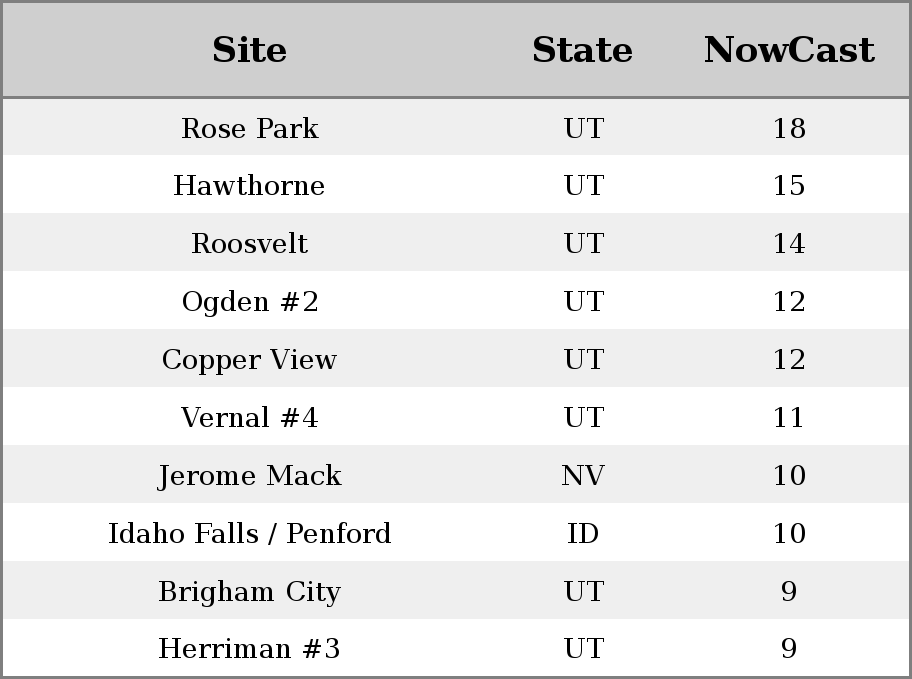Image resolution: width=912 pixels, height=679 pixels.
Task: Select Idaho Falls / Penford site cell
Action: 250,533
